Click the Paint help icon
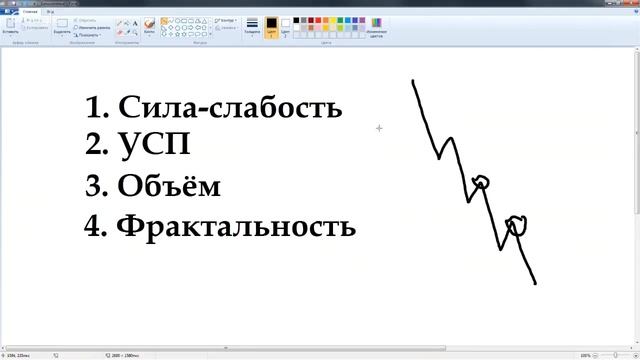 click(636, 12)
